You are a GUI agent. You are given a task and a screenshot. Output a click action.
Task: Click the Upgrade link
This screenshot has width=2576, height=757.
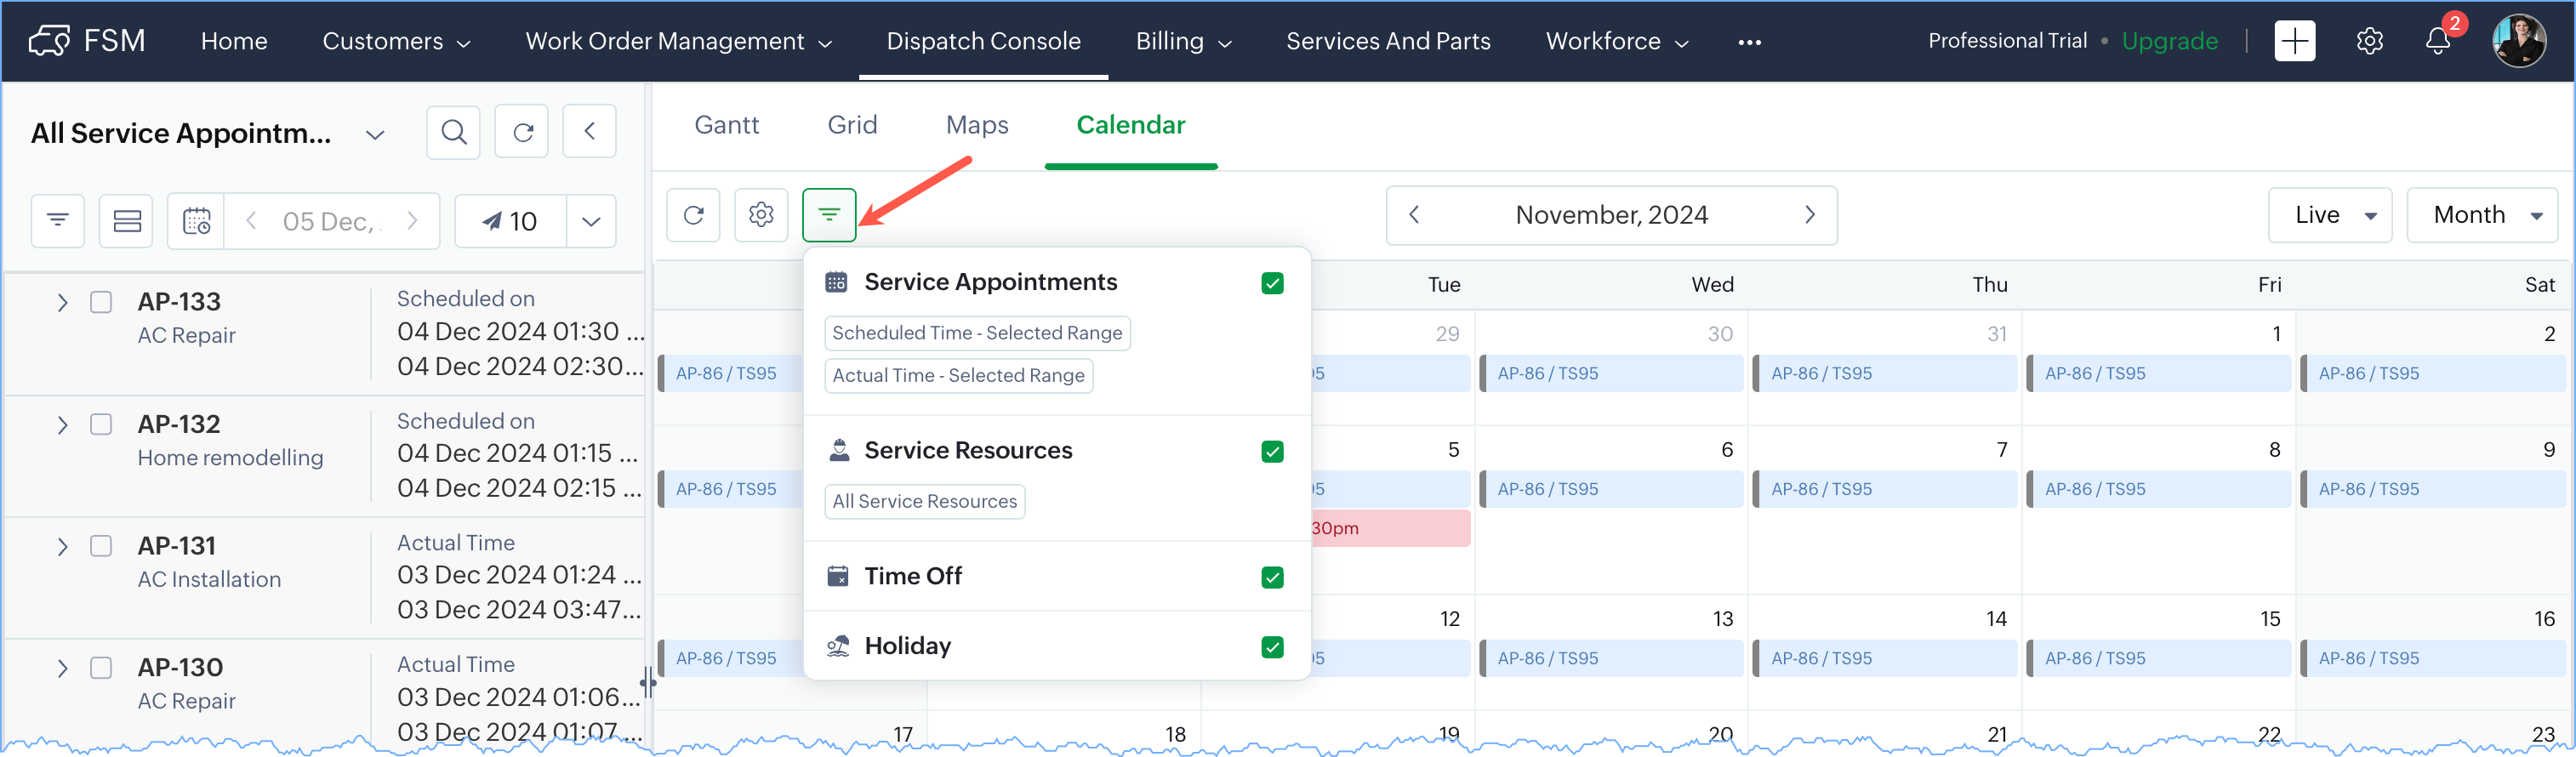[2169, 42]
